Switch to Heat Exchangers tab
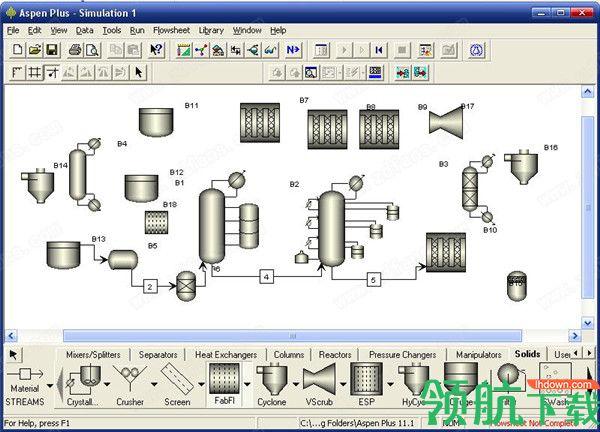This screenshot has height=432, width=600. coord(226,355)
